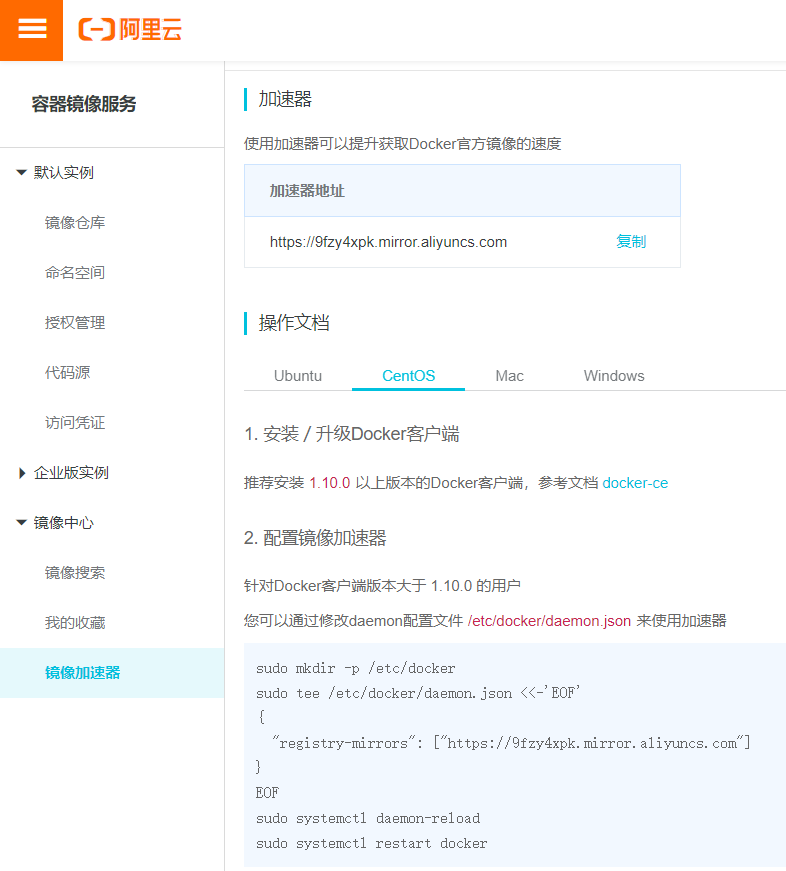Image resolution: width=786 pixels, height=871 pixels.
Task: Collapse the 镜像中心 section arrow
Action: [x=22, y=523]
